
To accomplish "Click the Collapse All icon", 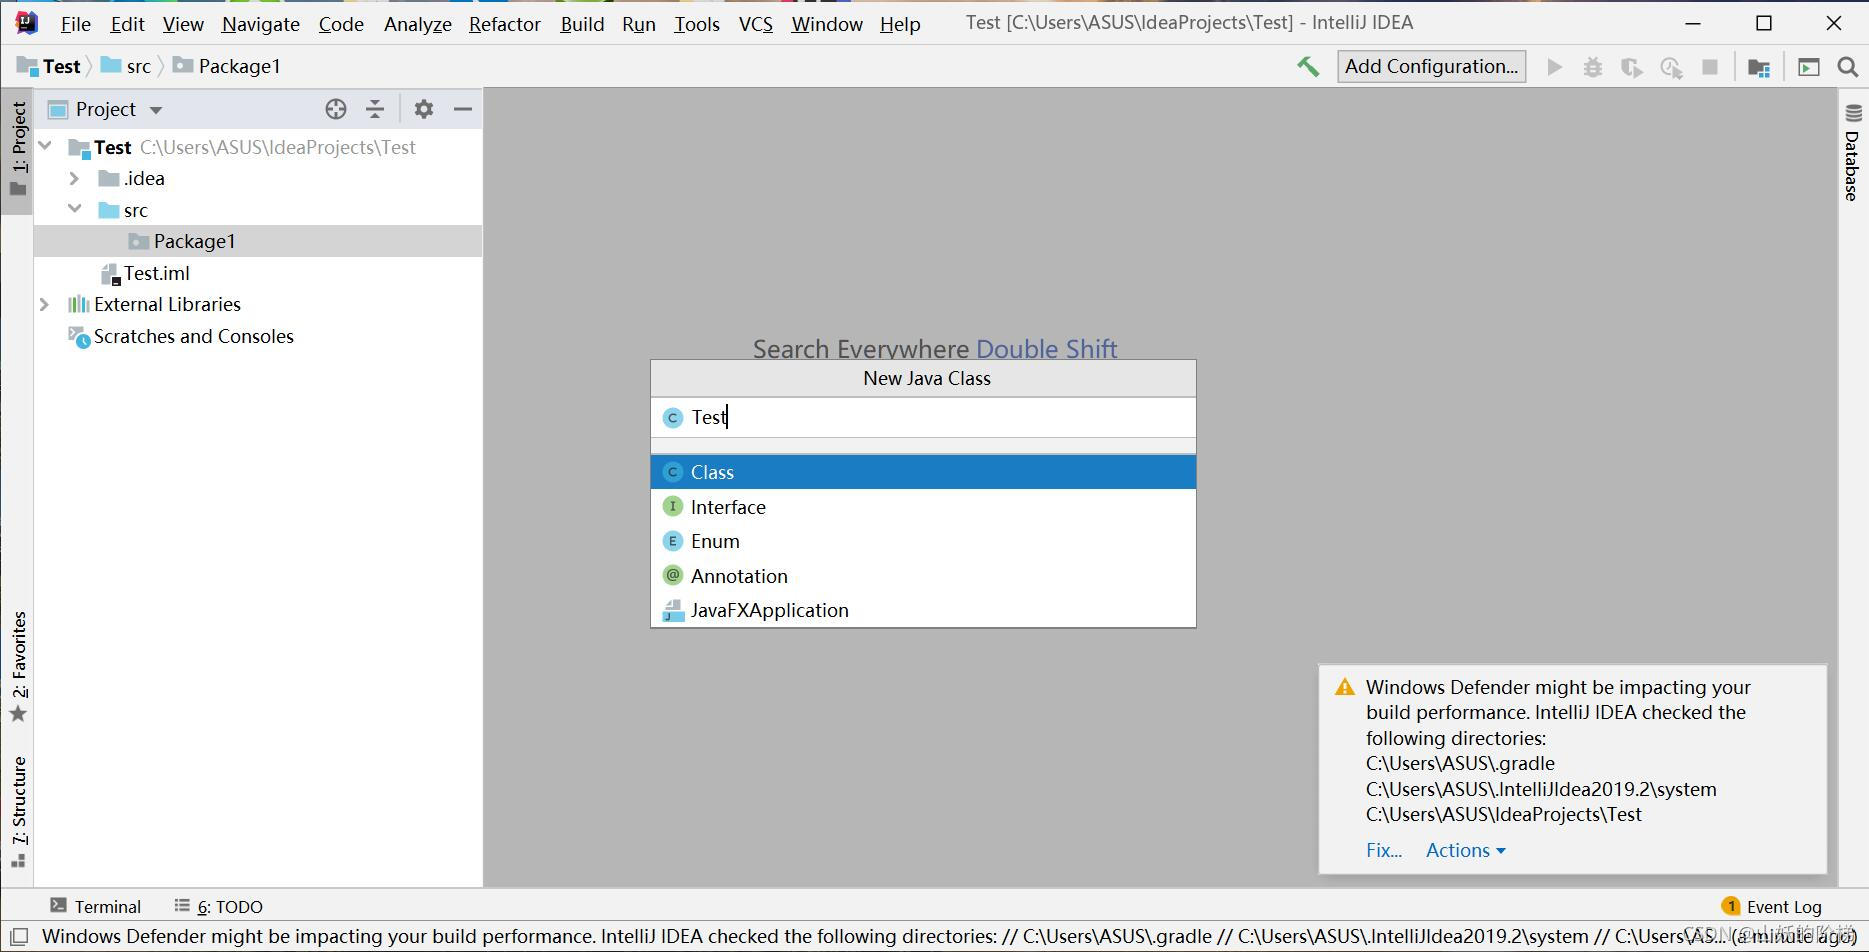I will tap(375, 109).
